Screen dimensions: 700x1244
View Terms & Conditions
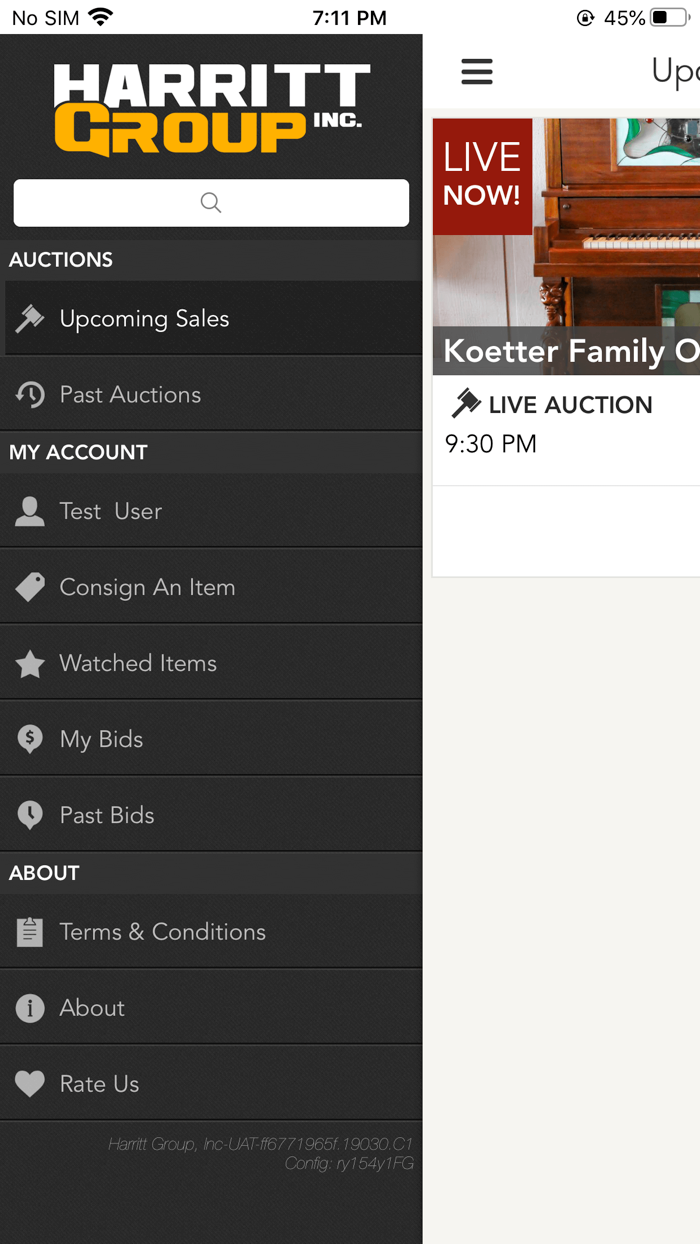coord(162,932)
